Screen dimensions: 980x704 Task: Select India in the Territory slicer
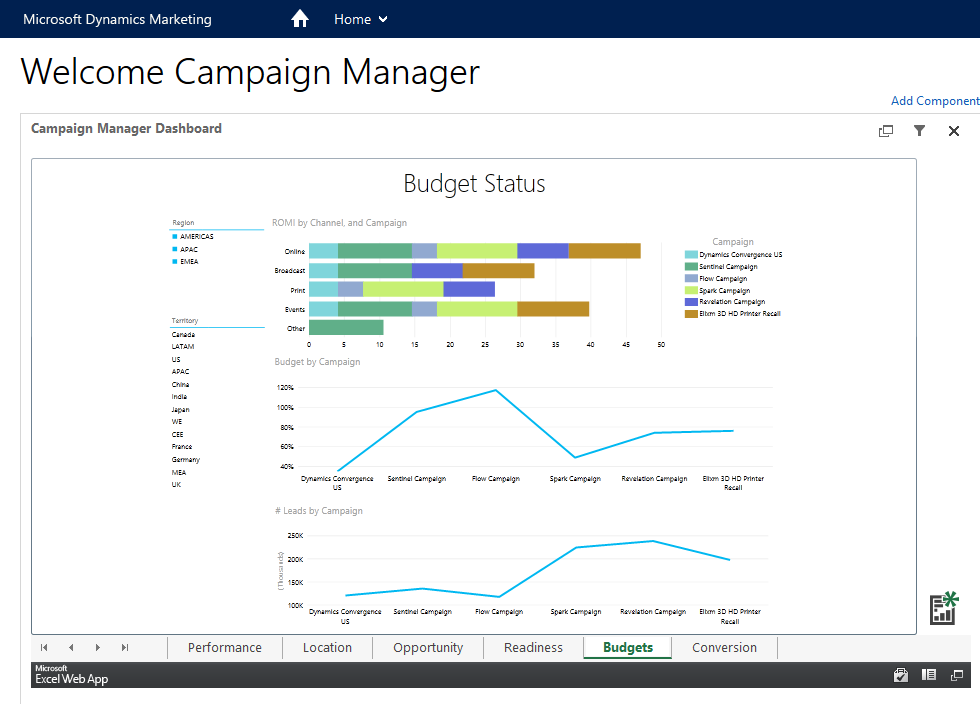pyautogui.click(x=179, y=397)
